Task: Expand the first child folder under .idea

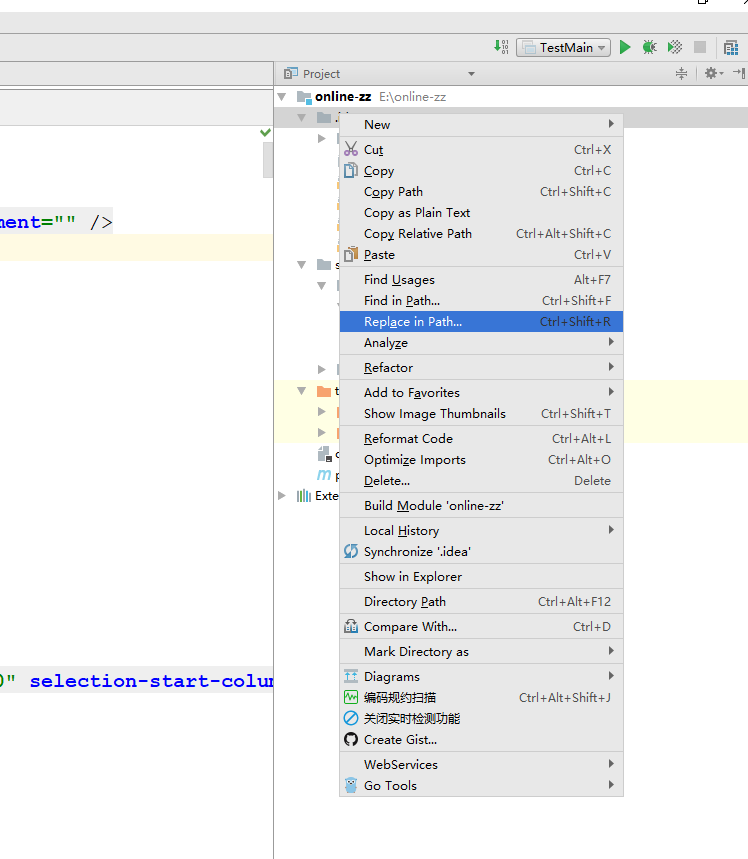Action: [322, 139]
